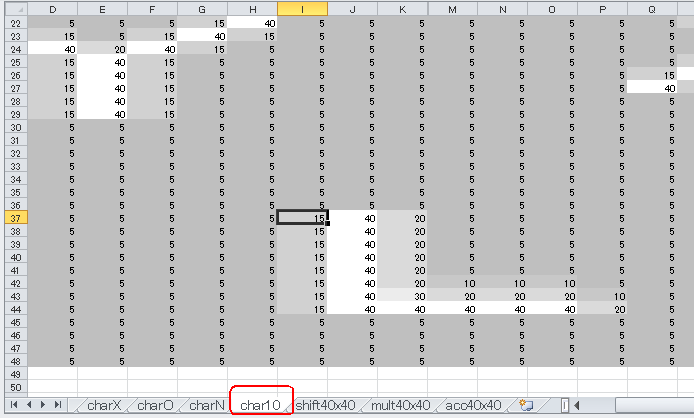
Task: Jump to the first sheet with navigation arrow
Action: point(14,404)
